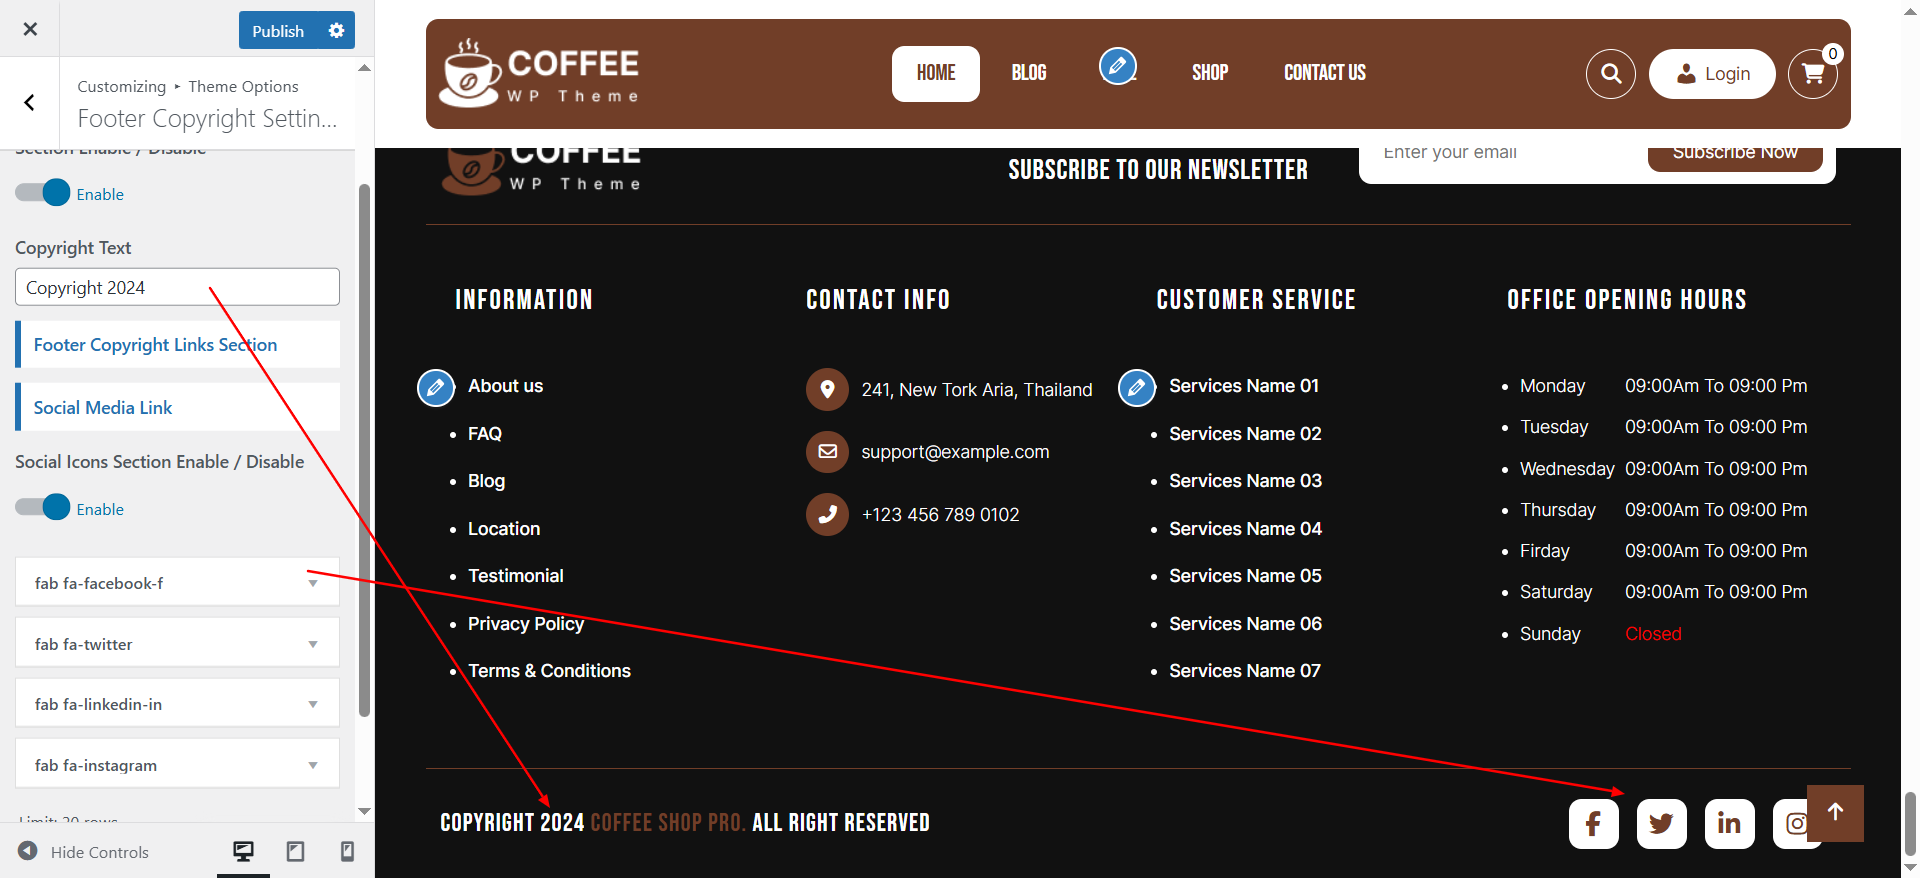Go to CONTACT US menu item

[x=1324, y=73]
